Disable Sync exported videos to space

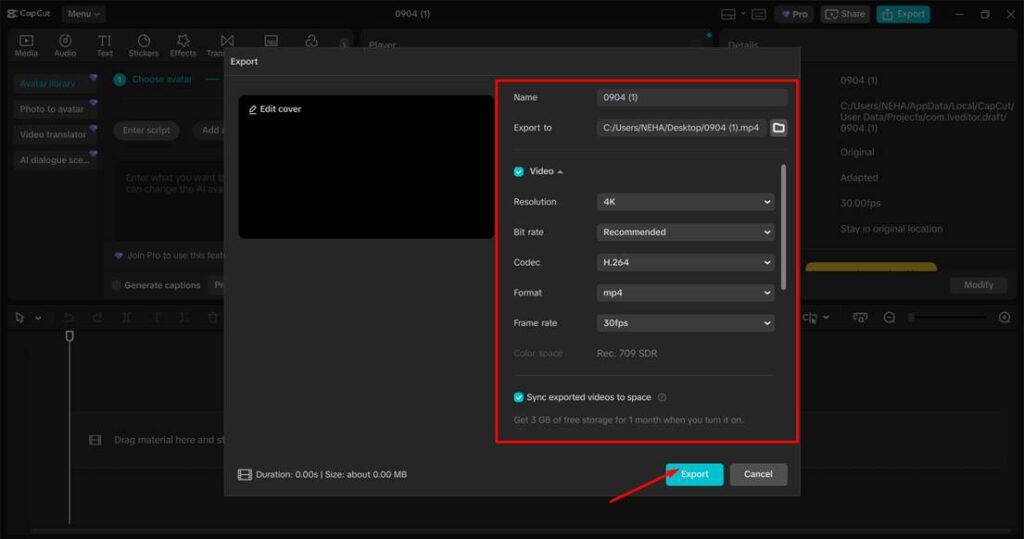tap(519, 397)
